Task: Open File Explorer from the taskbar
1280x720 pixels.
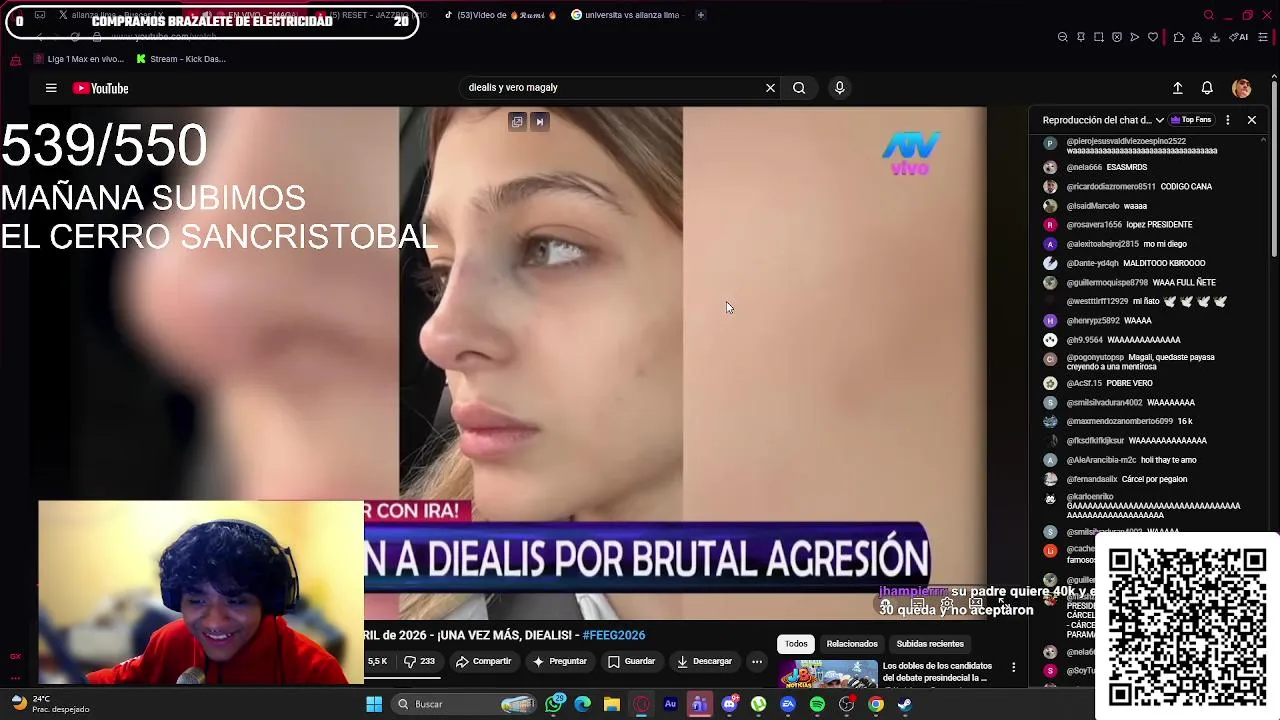Action: pyautogui.click(x=611, y=704)
